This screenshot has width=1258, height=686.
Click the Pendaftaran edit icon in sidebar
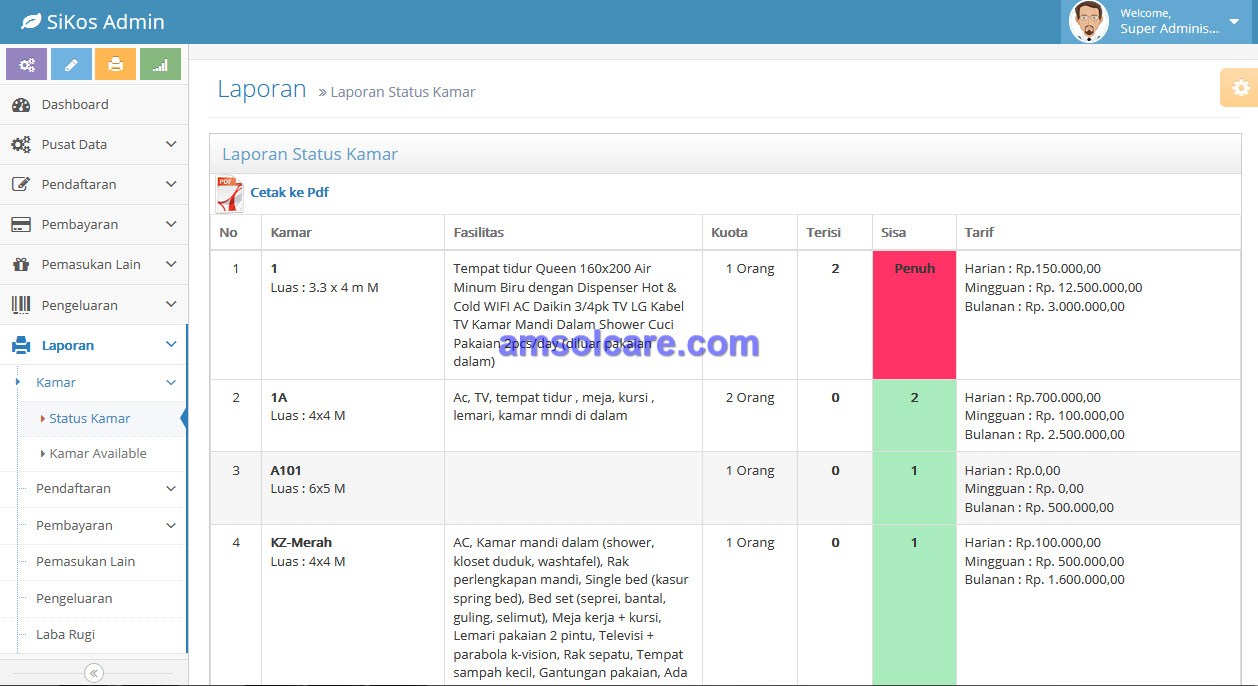(21, 184)
